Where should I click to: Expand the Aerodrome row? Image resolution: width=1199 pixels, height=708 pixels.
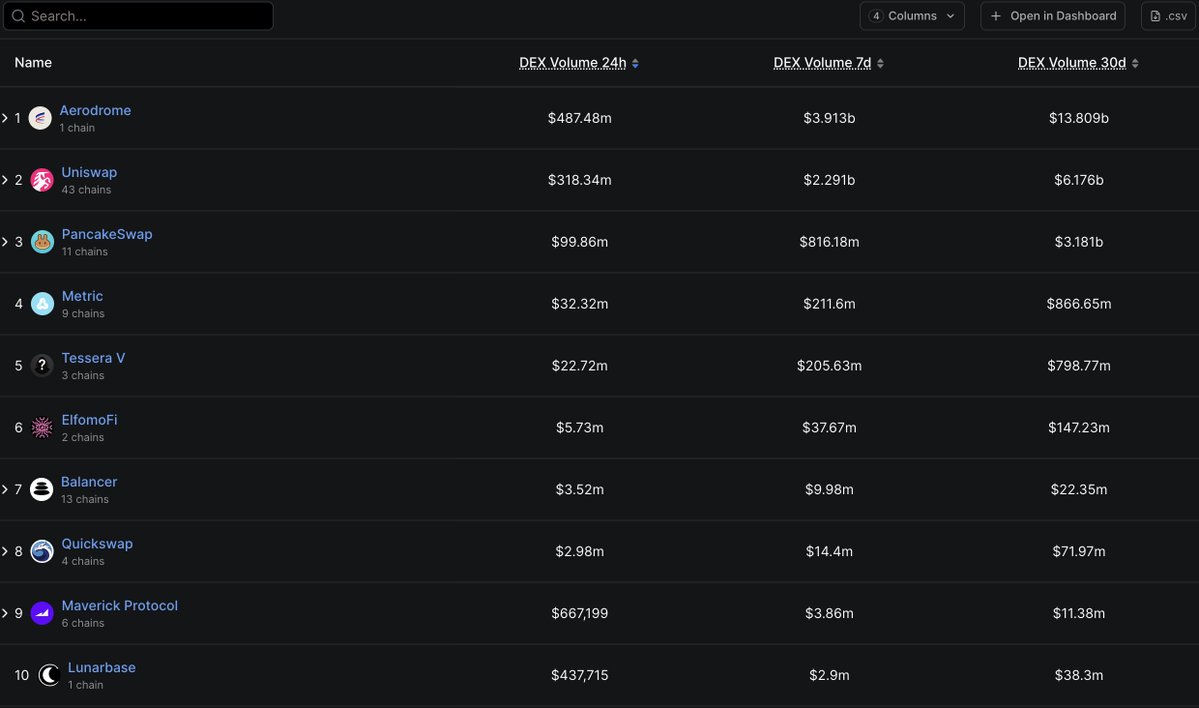point(5,118)
